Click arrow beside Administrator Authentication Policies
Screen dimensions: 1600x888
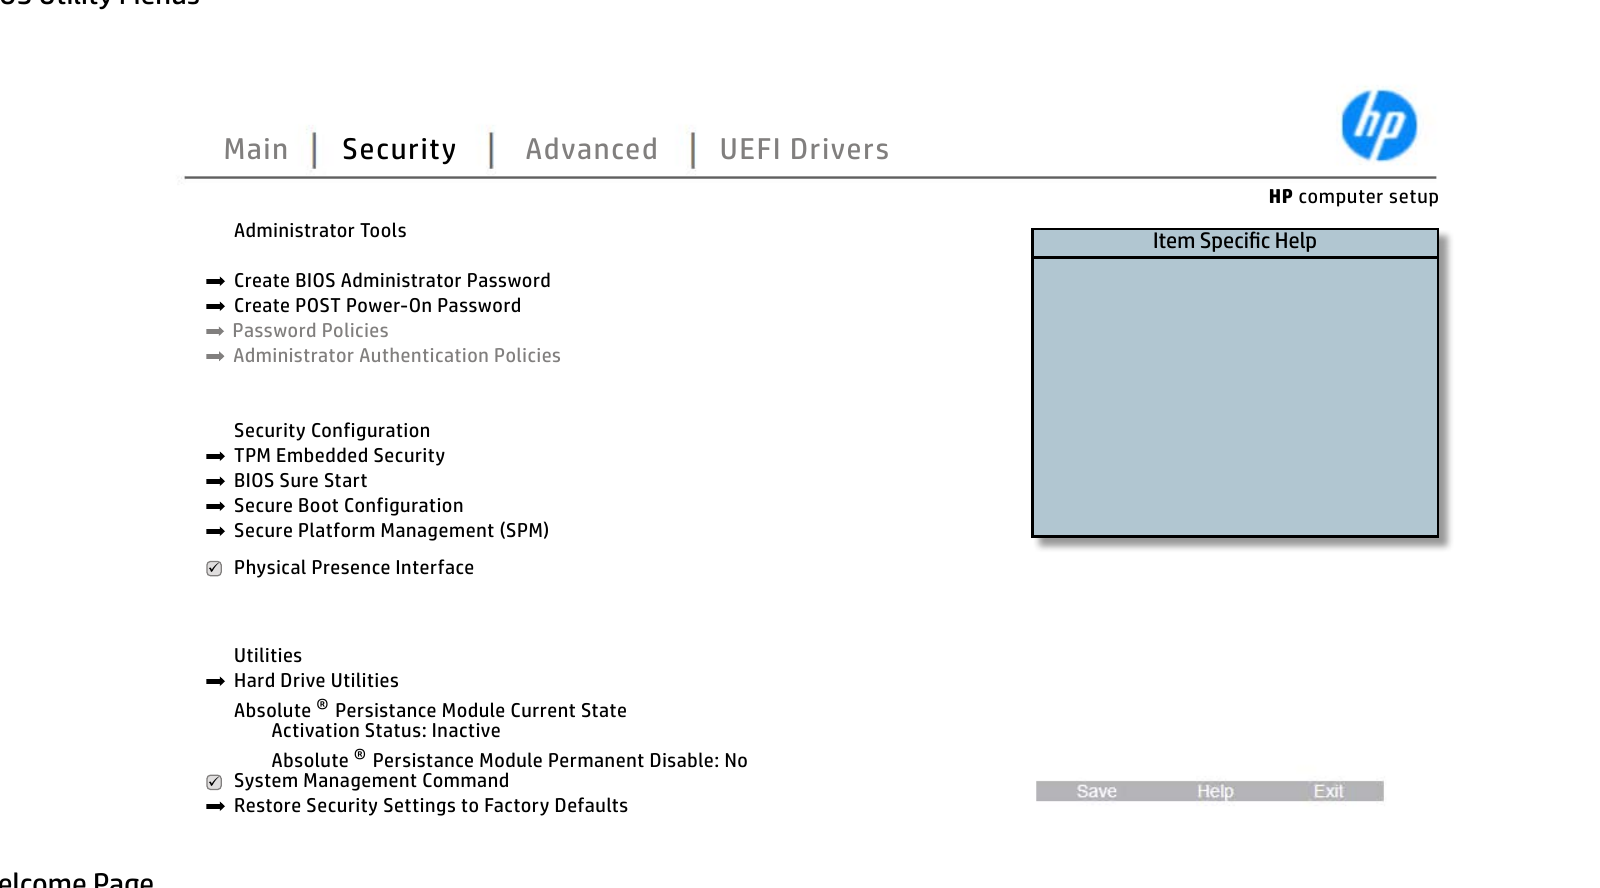tap(215, 357)
